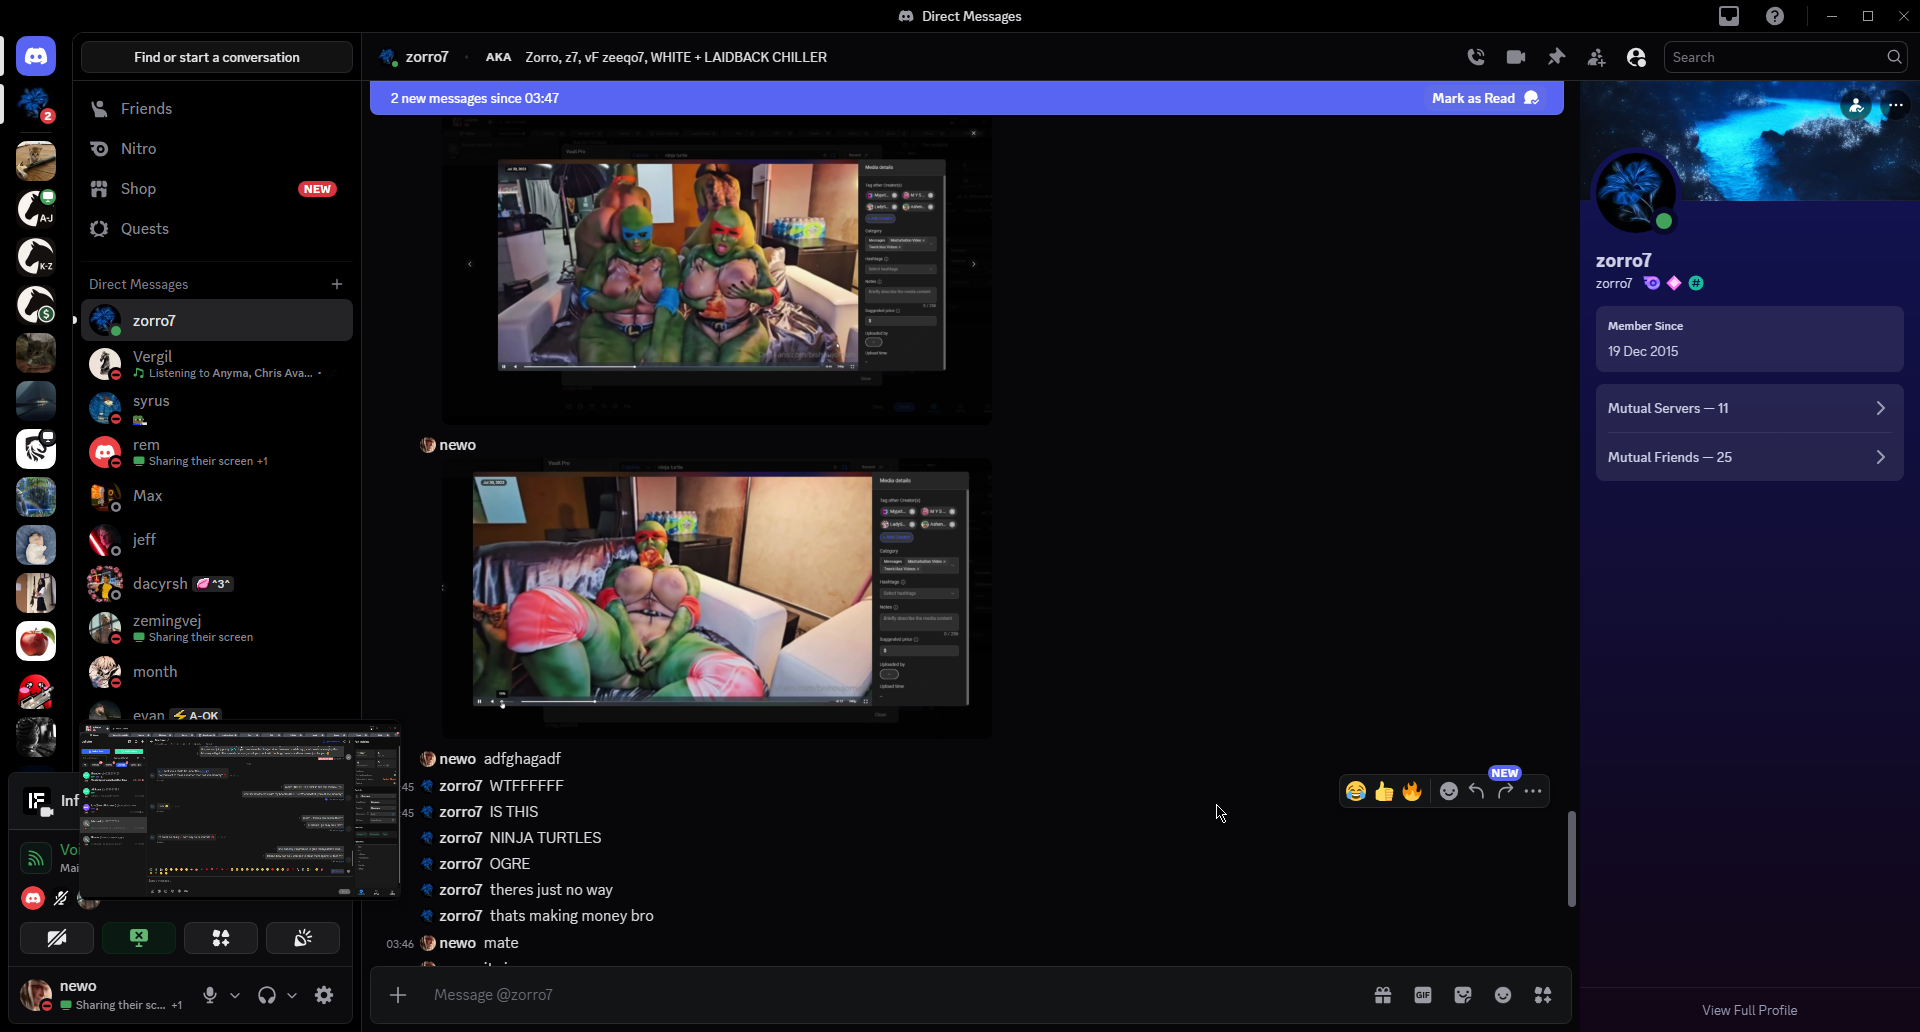The height and width of the screenshot is (1032, 1920).
Task: Add friends to this DM
Action: tap(1596, 57)
